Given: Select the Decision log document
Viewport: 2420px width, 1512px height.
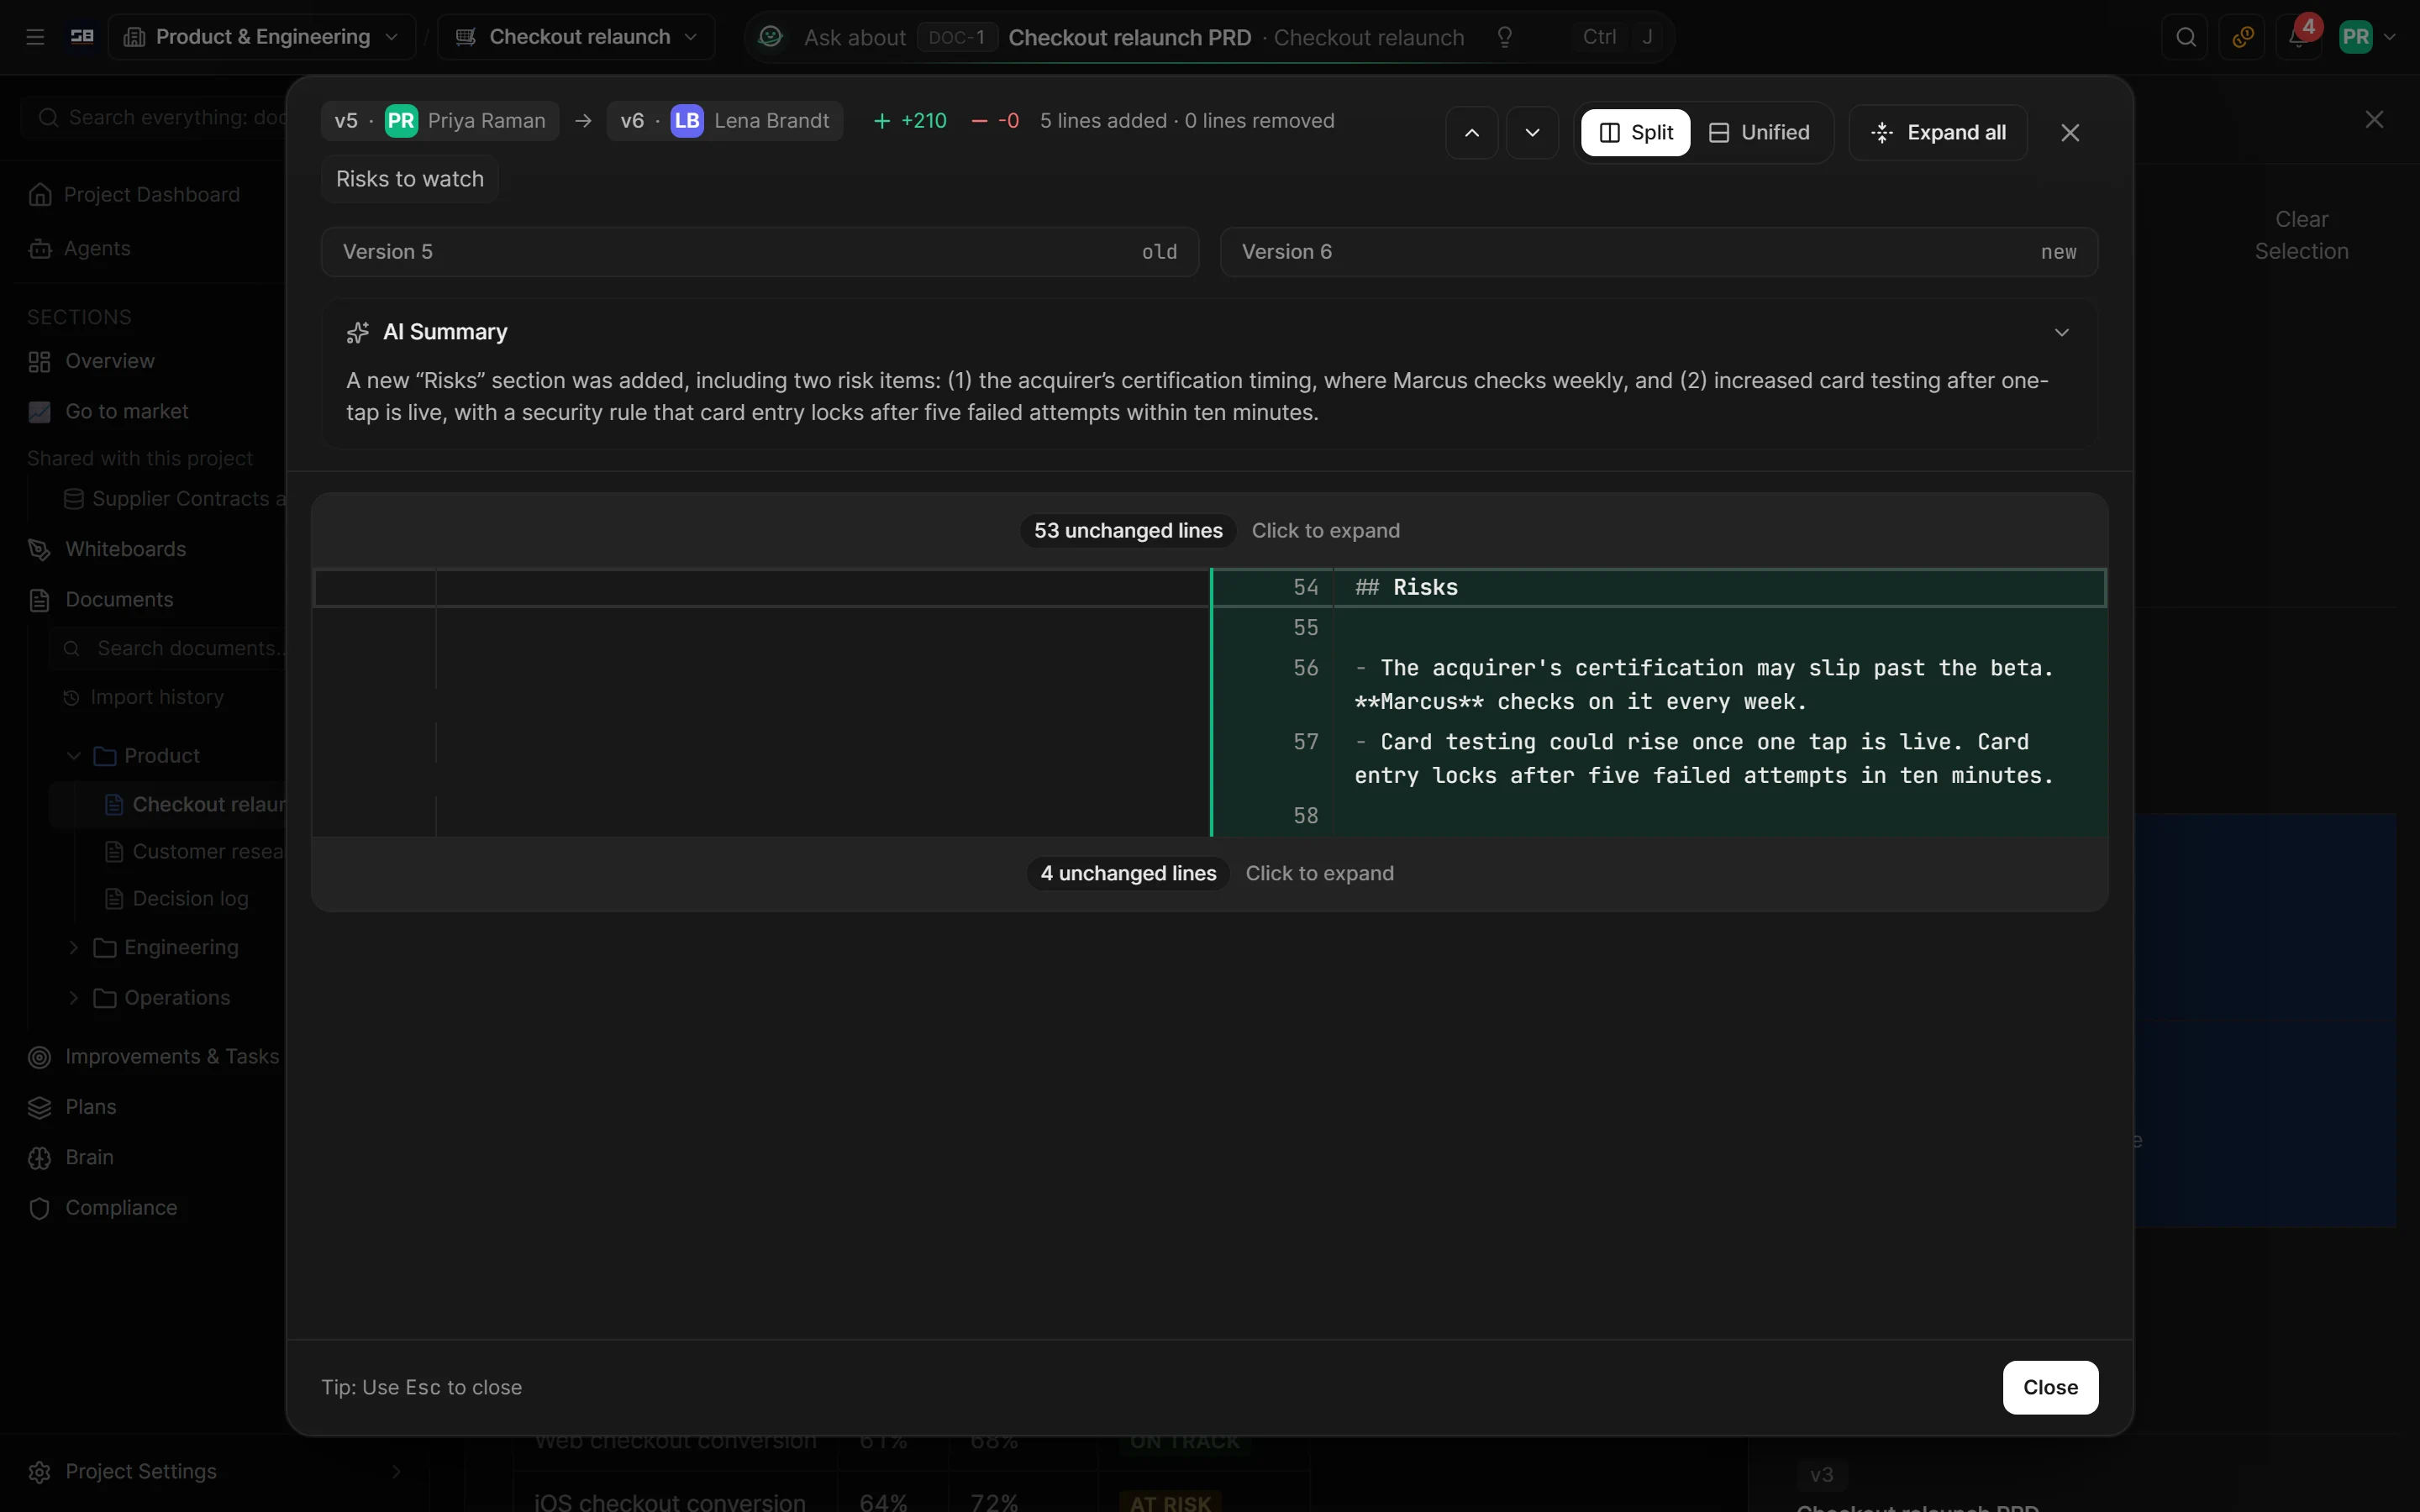Looking at the screenshot, I should point(189,898).
